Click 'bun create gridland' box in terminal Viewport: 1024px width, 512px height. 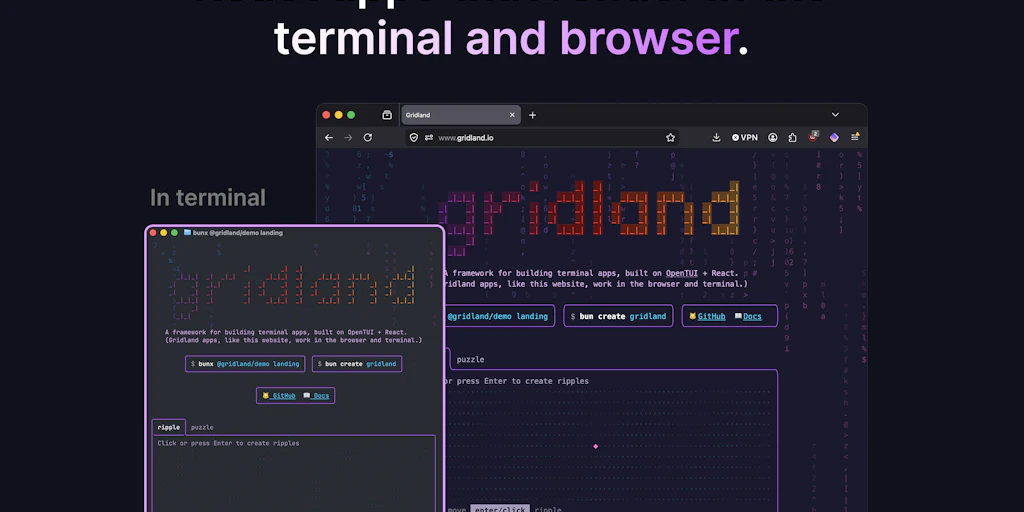tap(357, 364)
